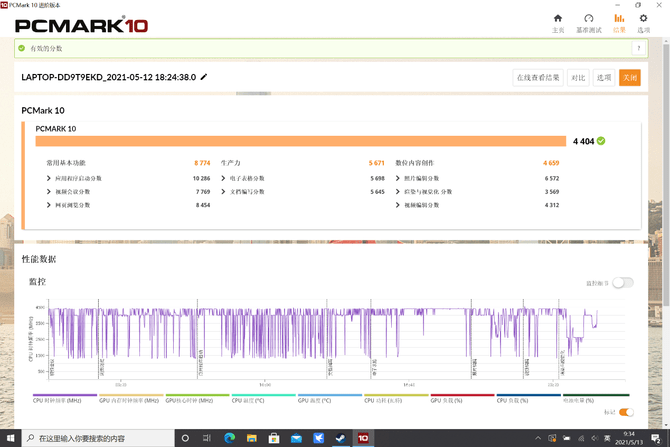Image resolution: width=670 pixels, height=447 pixels.
Task: Click the battery level legend color bar
Action: (x=596, y=395)
